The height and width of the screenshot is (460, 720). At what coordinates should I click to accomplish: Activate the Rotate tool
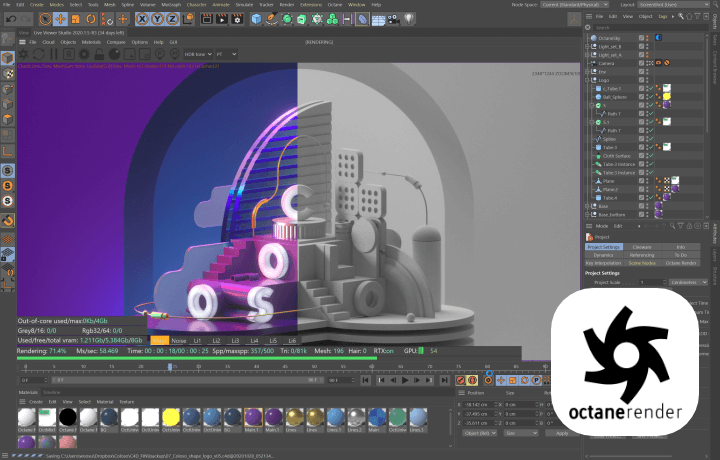tap(91, 19)
